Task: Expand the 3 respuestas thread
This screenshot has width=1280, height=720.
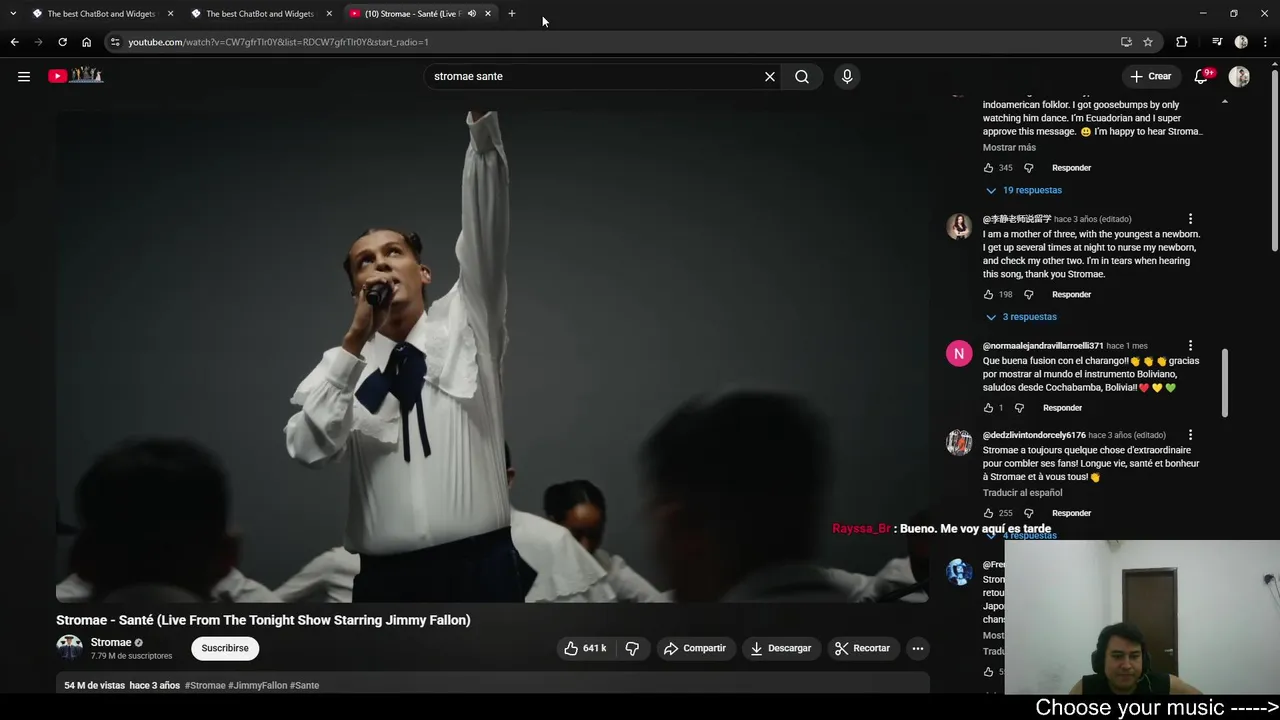Action: (1021, 317)
